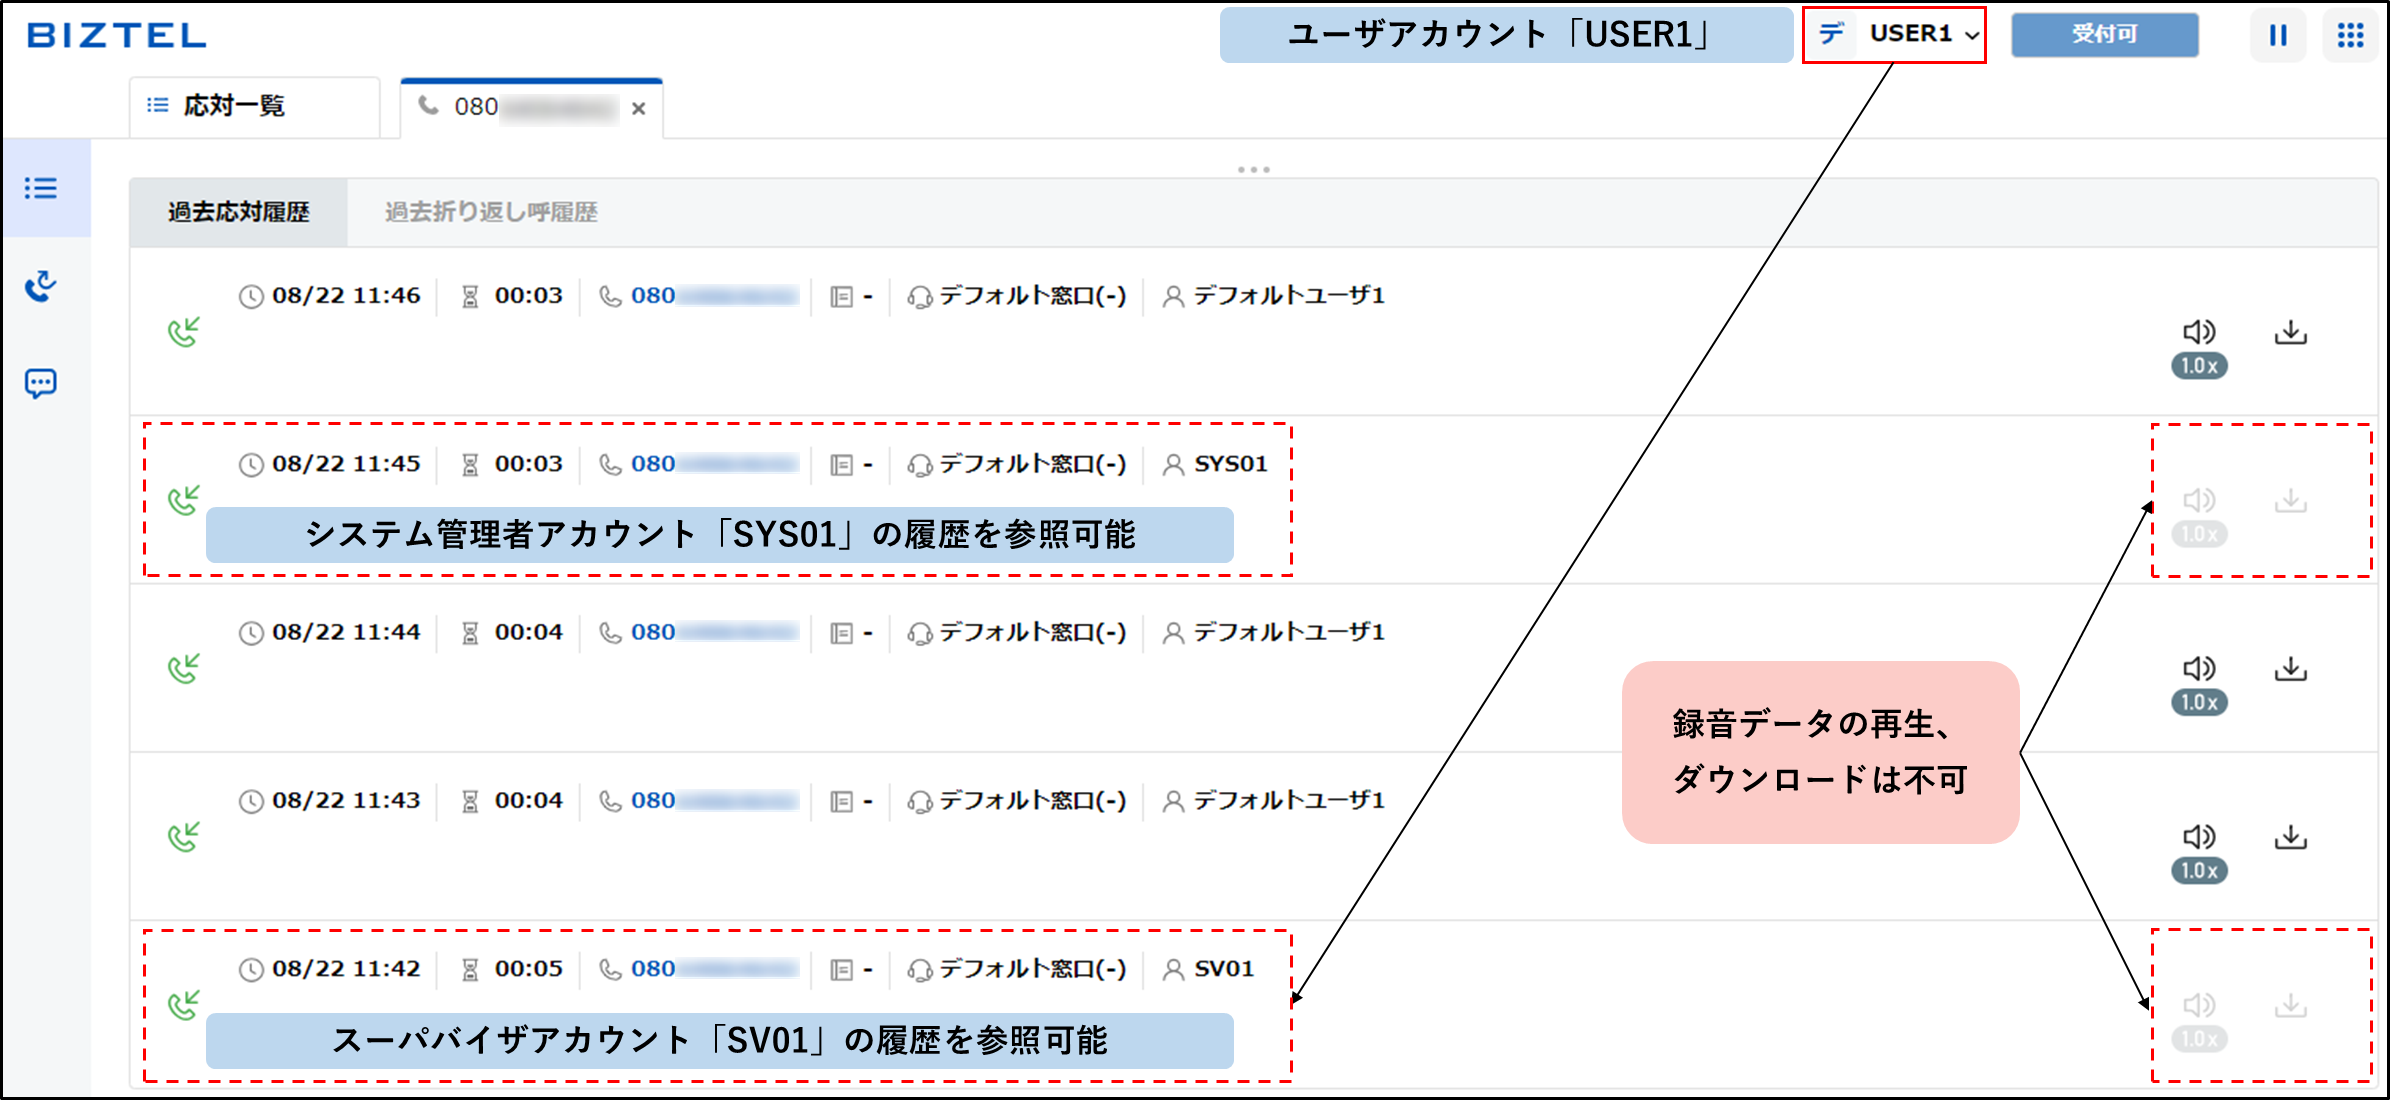The height and width of the screenshot is (1100, 2390).
Task: Click デフォルトユーザ1 in the 11:43 row
Action: (1289, 800)
